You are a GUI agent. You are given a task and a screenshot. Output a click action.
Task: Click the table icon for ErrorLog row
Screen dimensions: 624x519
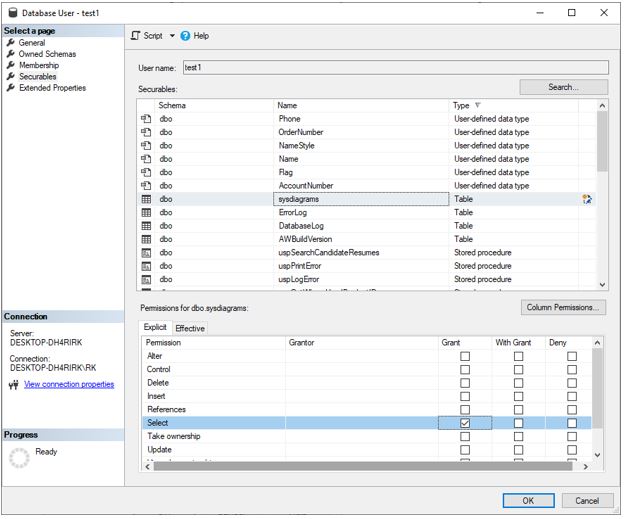pos(146,213)
